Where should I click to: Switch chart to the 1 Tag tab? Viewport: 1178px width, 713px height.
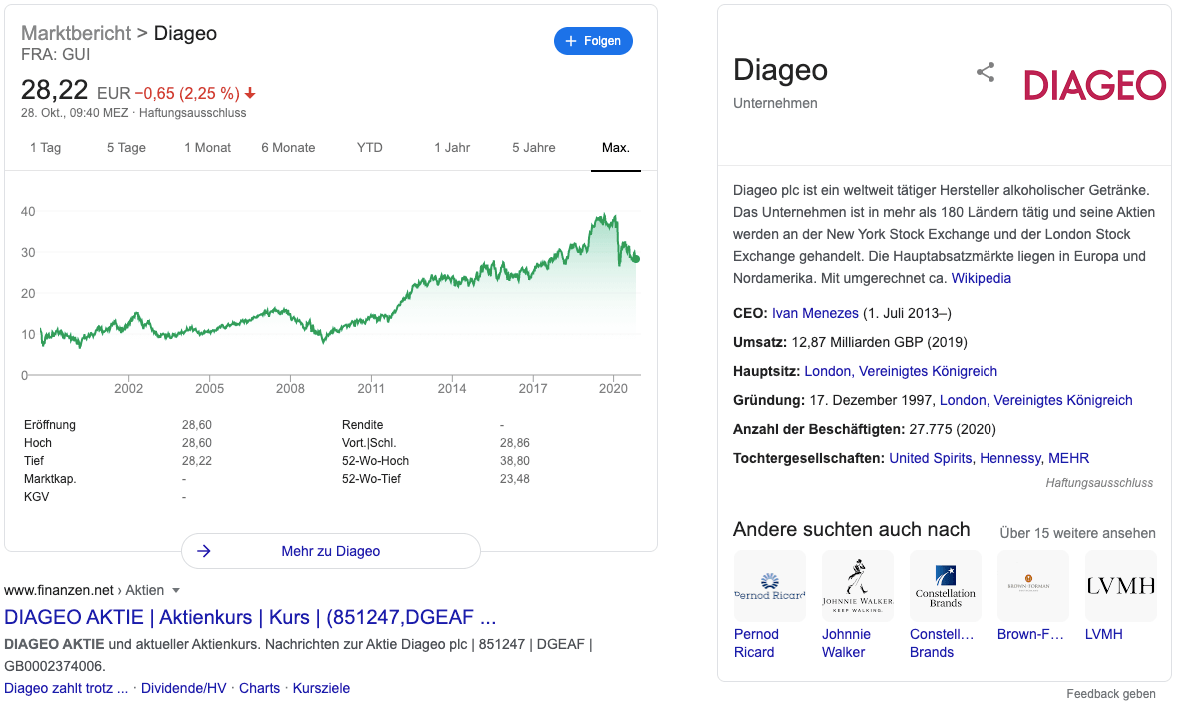pyautogui.click(x=45, y=148)
